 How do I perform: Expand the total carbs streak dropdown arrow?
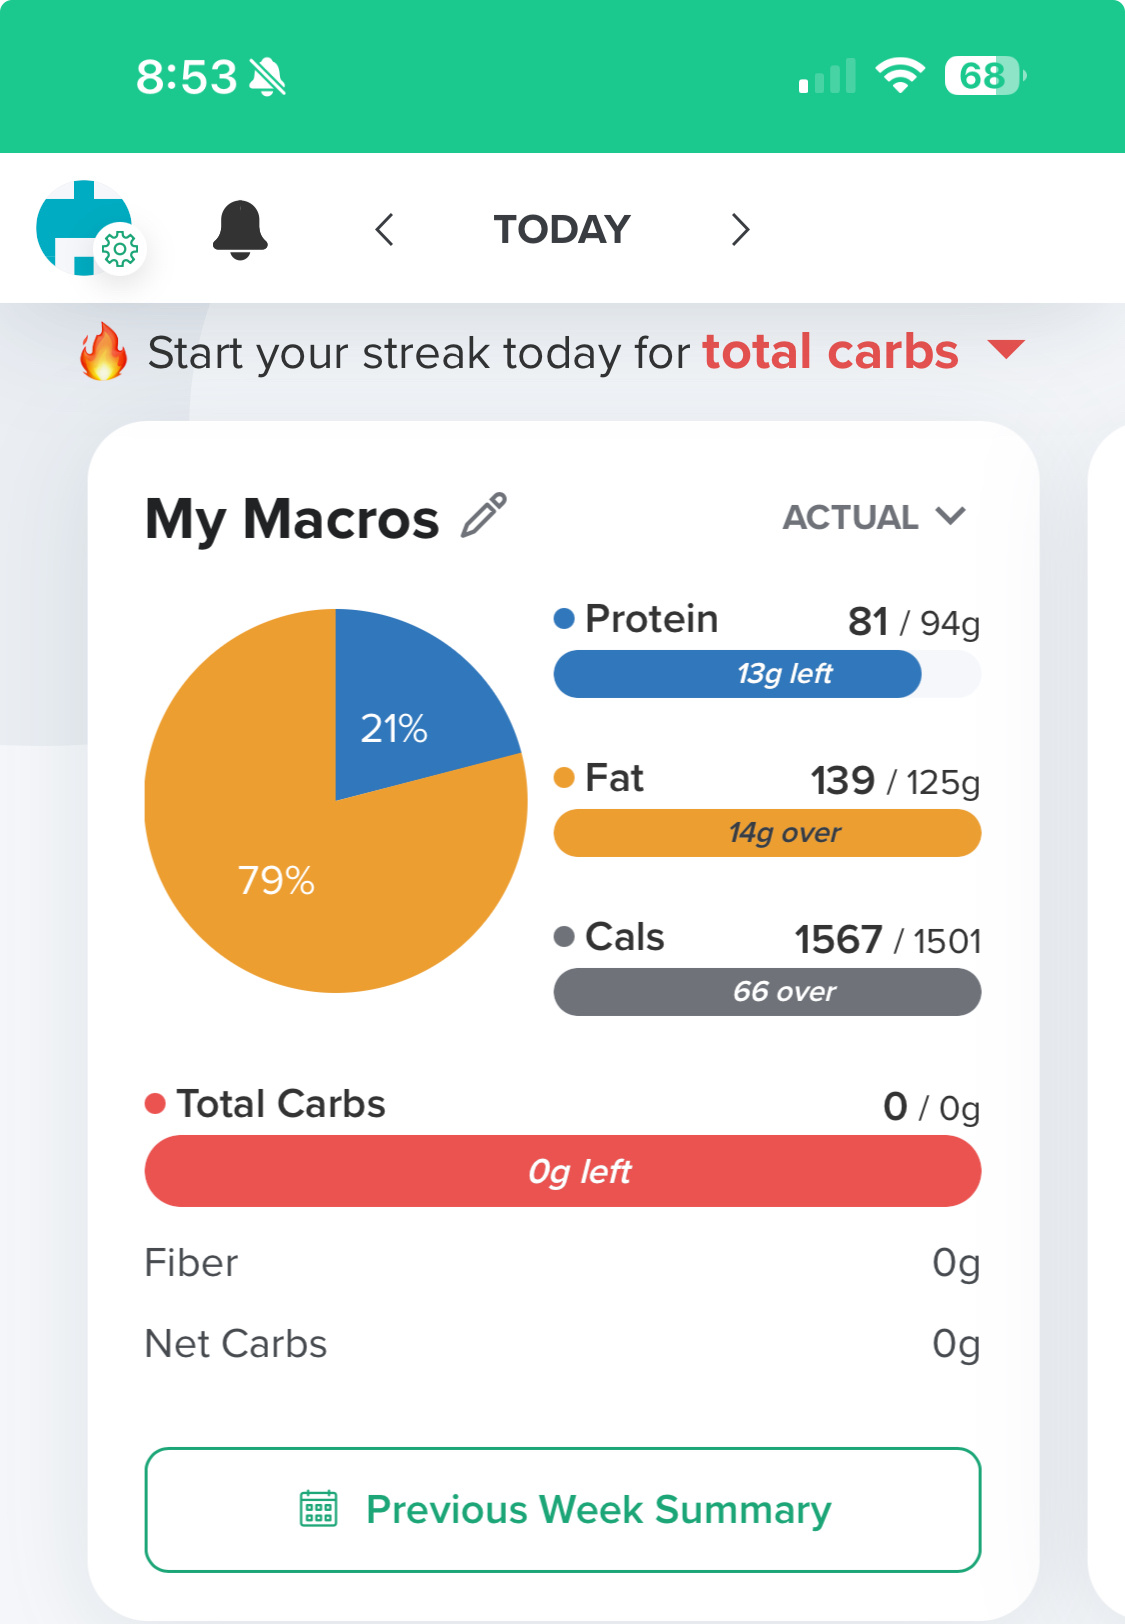pyautogui.click(x=1006, y=349)
